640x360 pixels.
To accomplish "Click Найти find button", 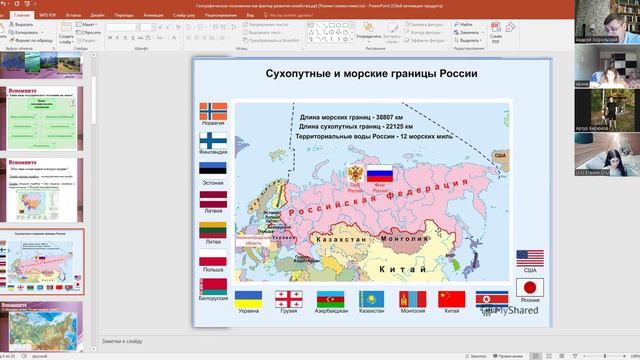I will tap(463, 24).
